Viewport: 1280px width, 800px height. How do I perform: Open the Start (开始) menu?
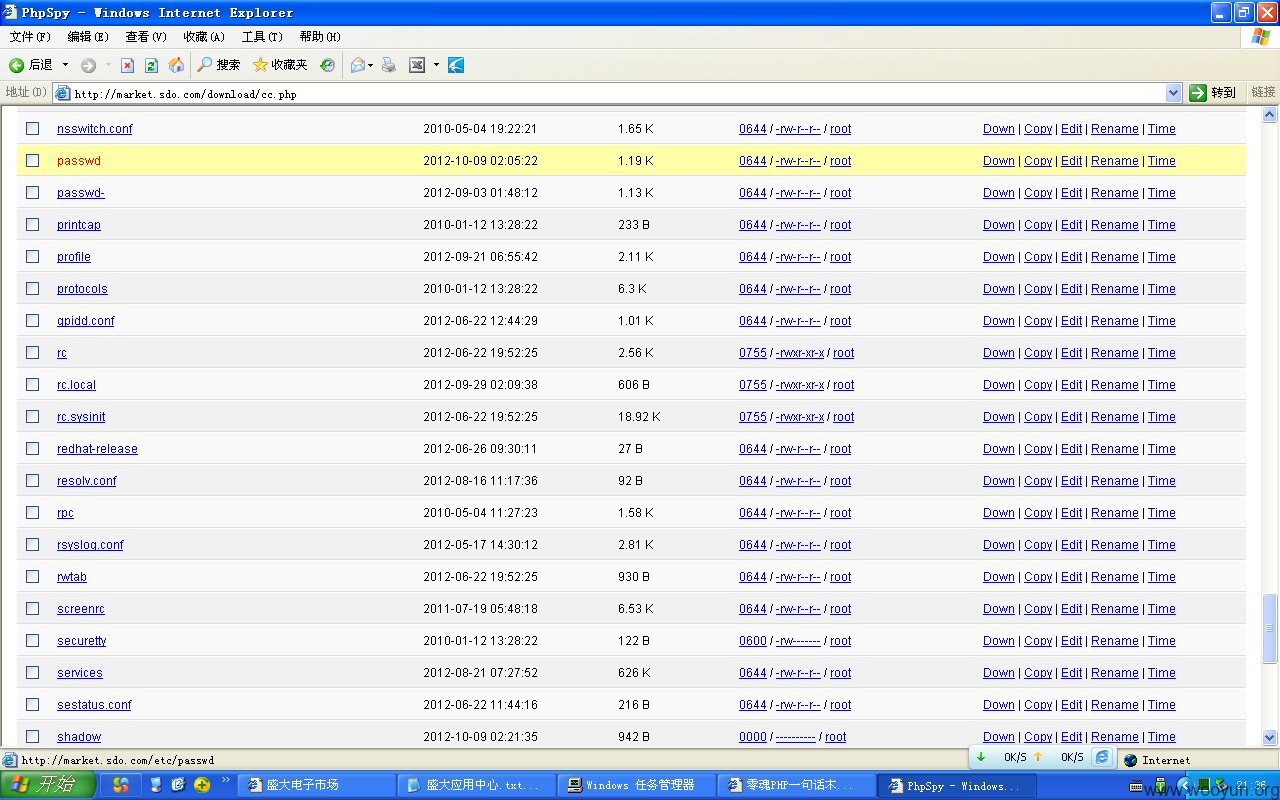click(x=47, y=785)
